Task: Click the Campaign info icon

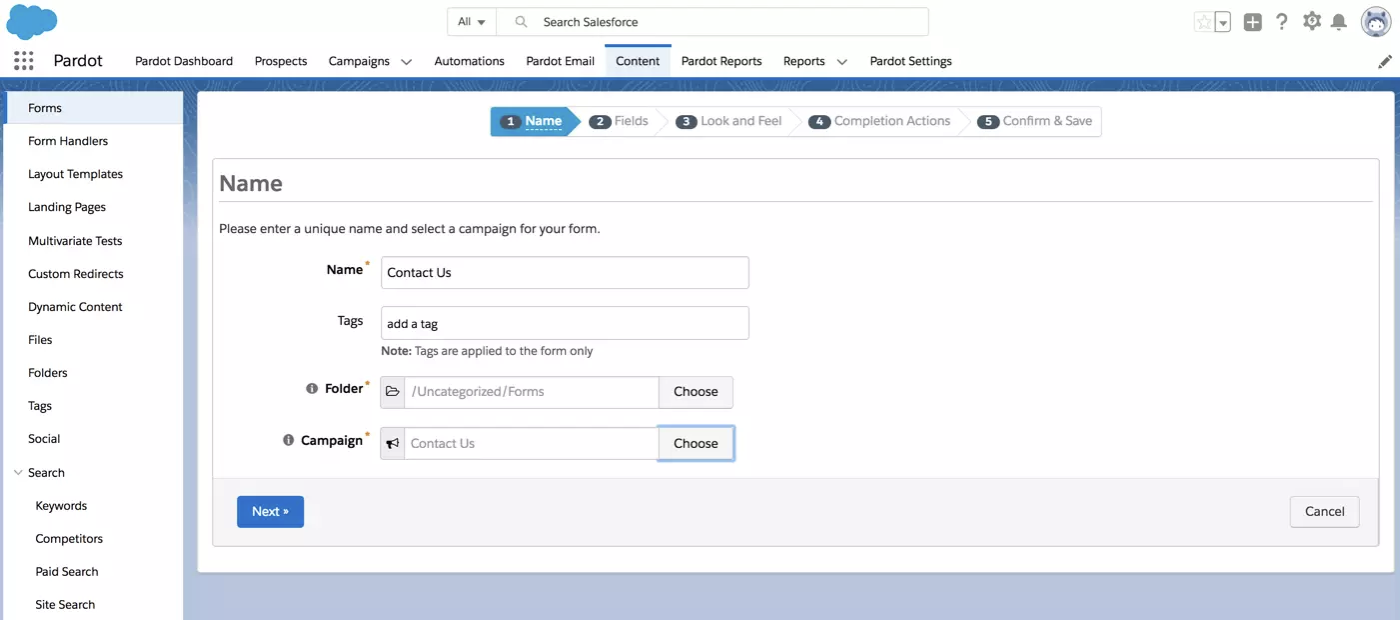Action: 288,440
